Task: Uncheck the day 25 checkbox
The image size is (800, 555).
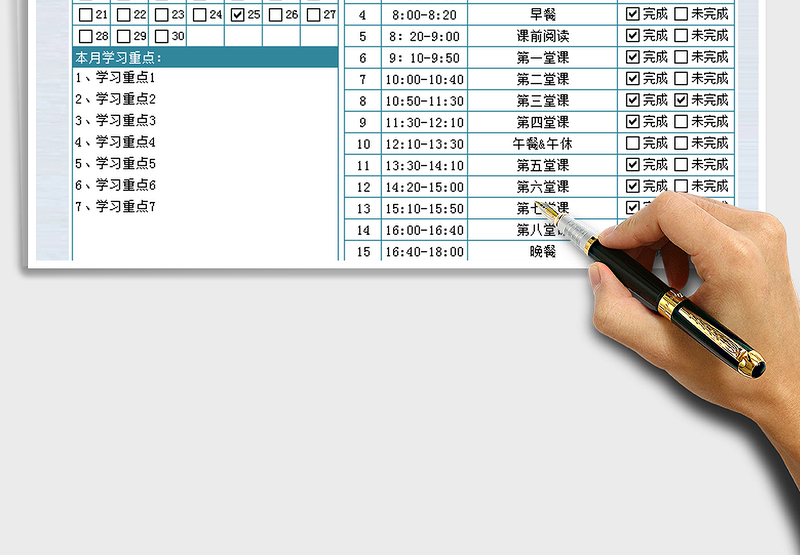Action: pyautogui.click(x=237, y=15)
